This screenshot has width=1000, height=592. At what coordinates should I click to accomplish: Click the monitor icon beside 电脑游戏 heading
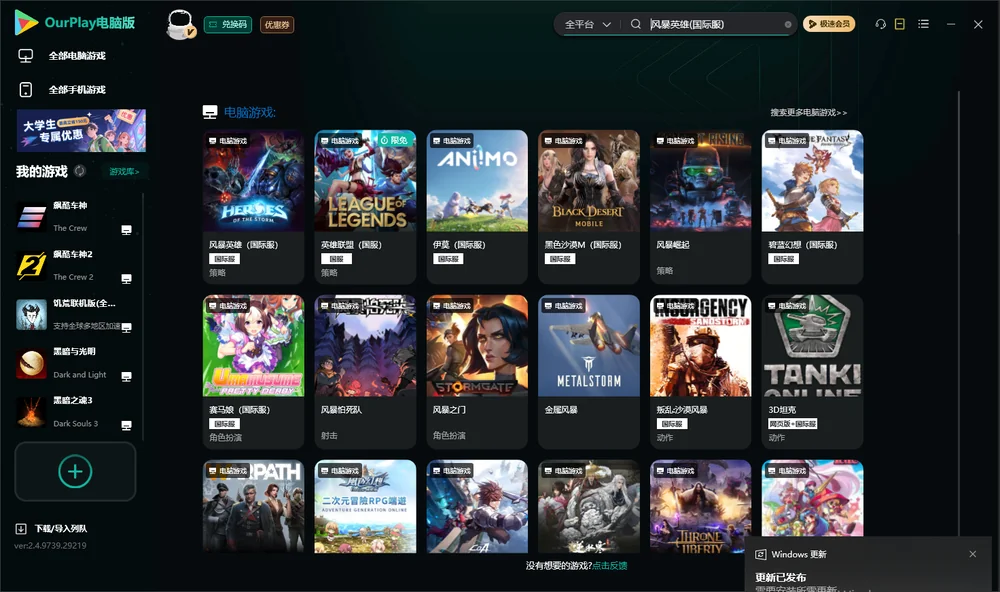pos(210,112)
